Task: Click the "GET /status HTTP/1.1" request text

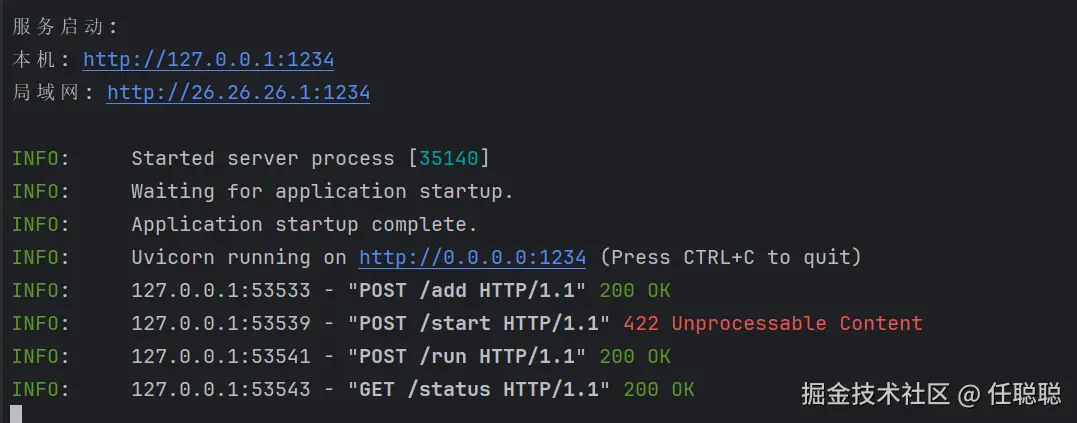Action: 477,389
